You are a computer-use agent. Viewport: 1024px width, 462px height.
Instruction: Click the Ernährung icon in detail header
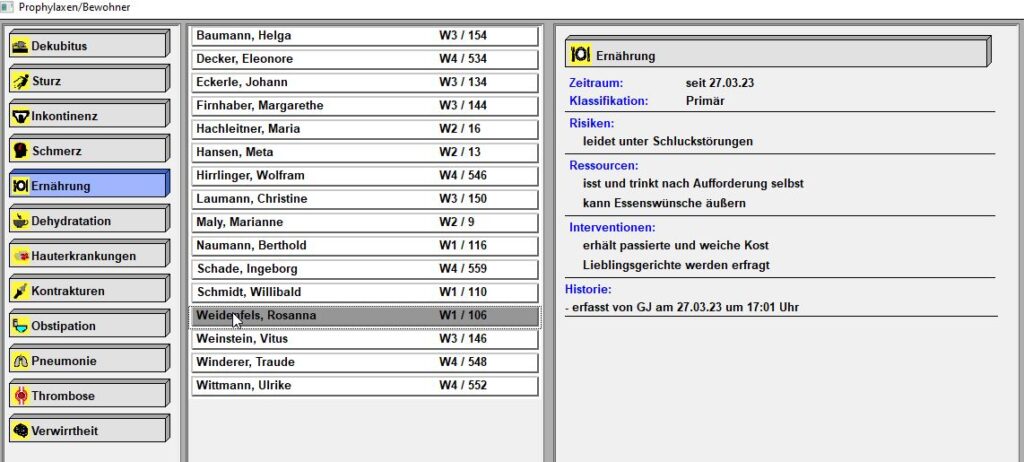pos(580,55)
